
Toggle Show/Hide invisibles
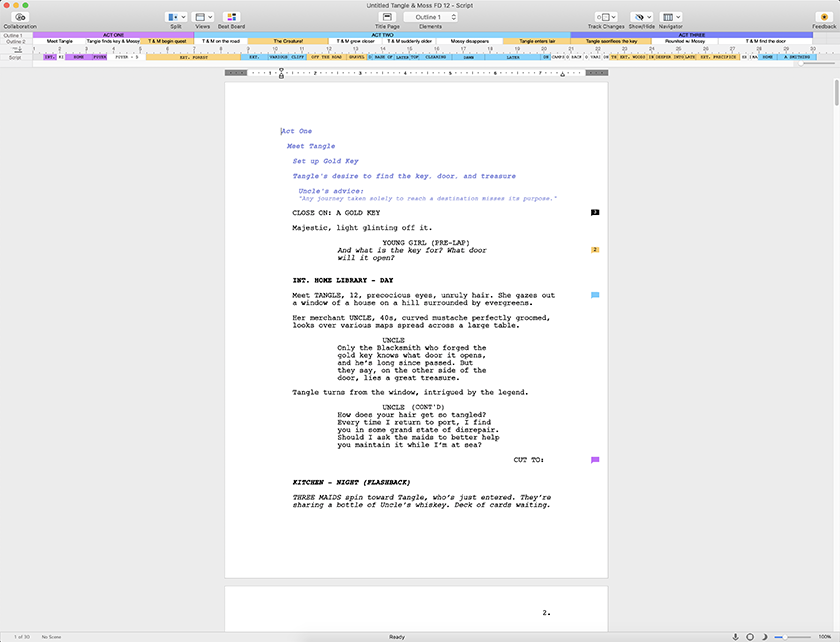point(641,17)
